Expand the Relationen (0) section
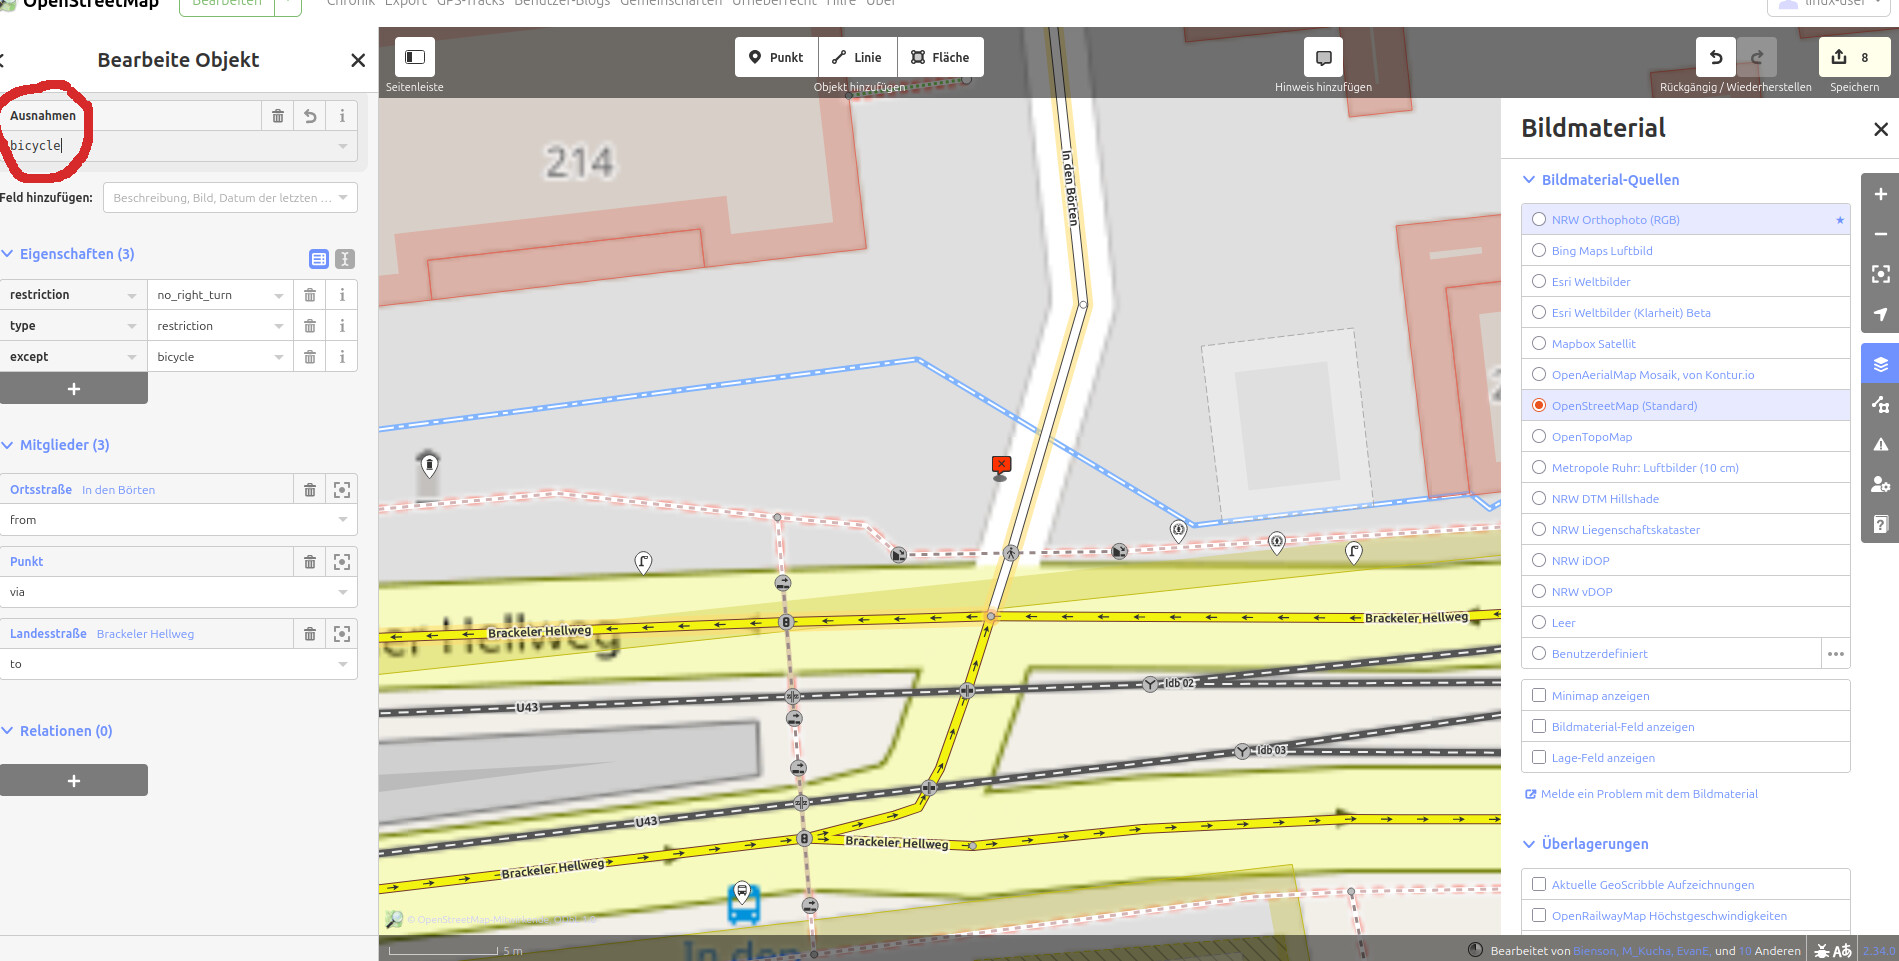 coord(57,731)
